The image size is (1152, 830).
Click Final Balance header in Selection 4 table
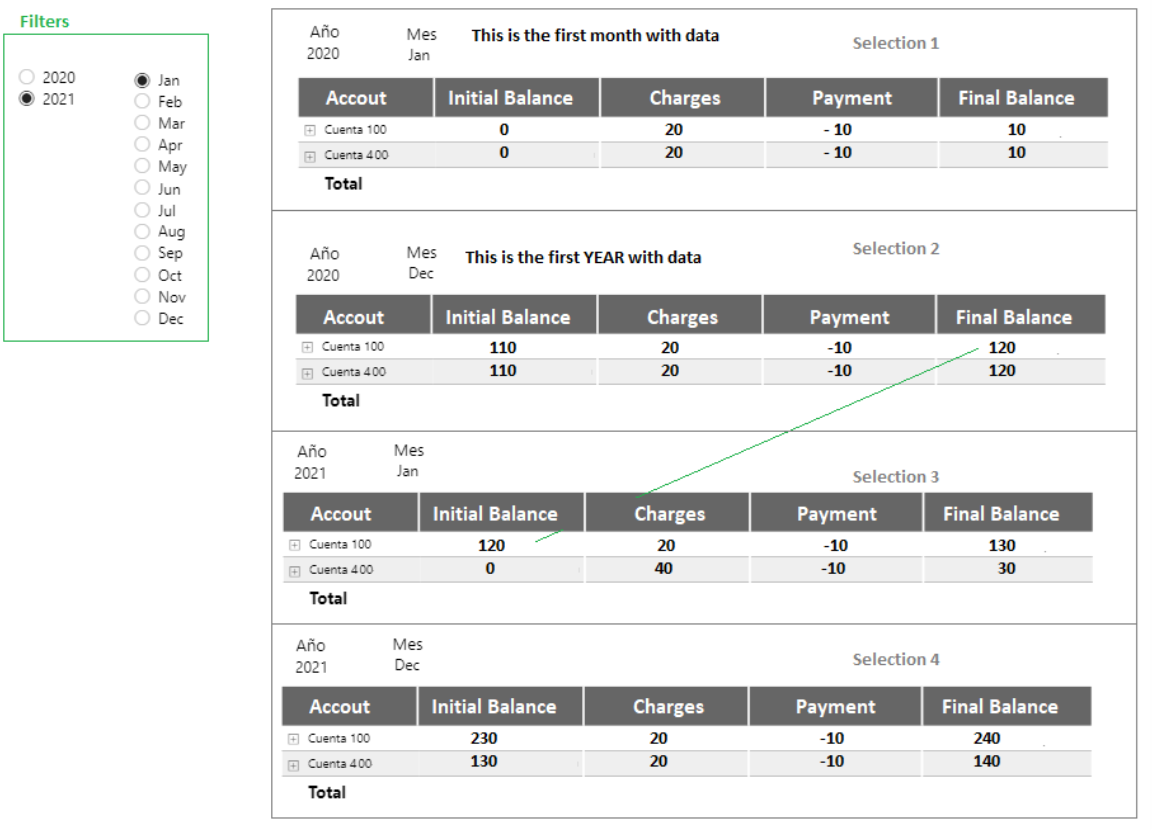click(x=1007, y=707)
